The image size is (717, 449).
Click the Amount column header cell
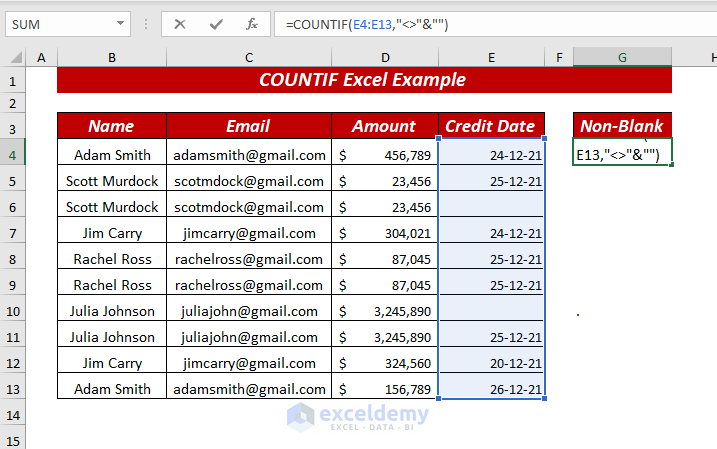point(385,126)
